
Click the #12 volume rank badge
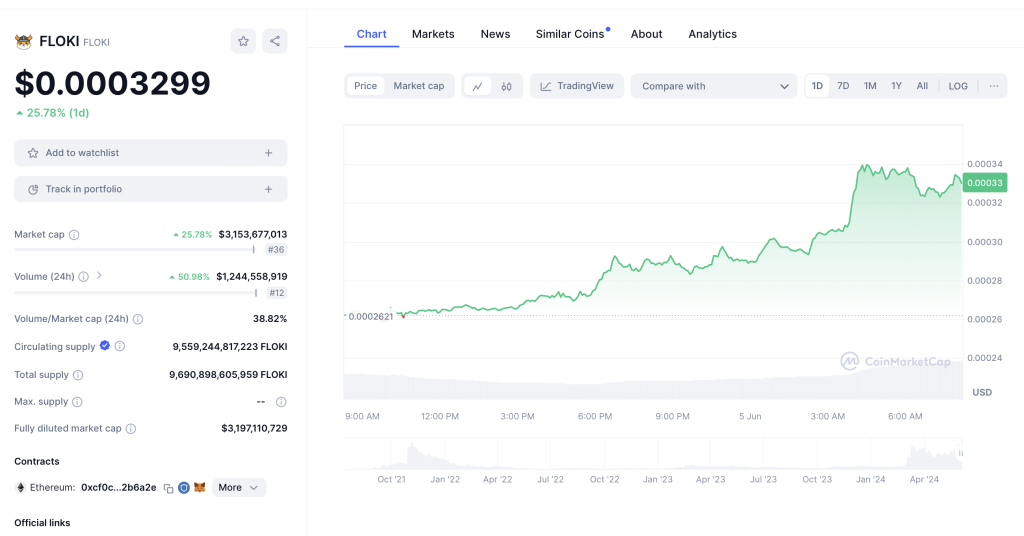point(277,292)
